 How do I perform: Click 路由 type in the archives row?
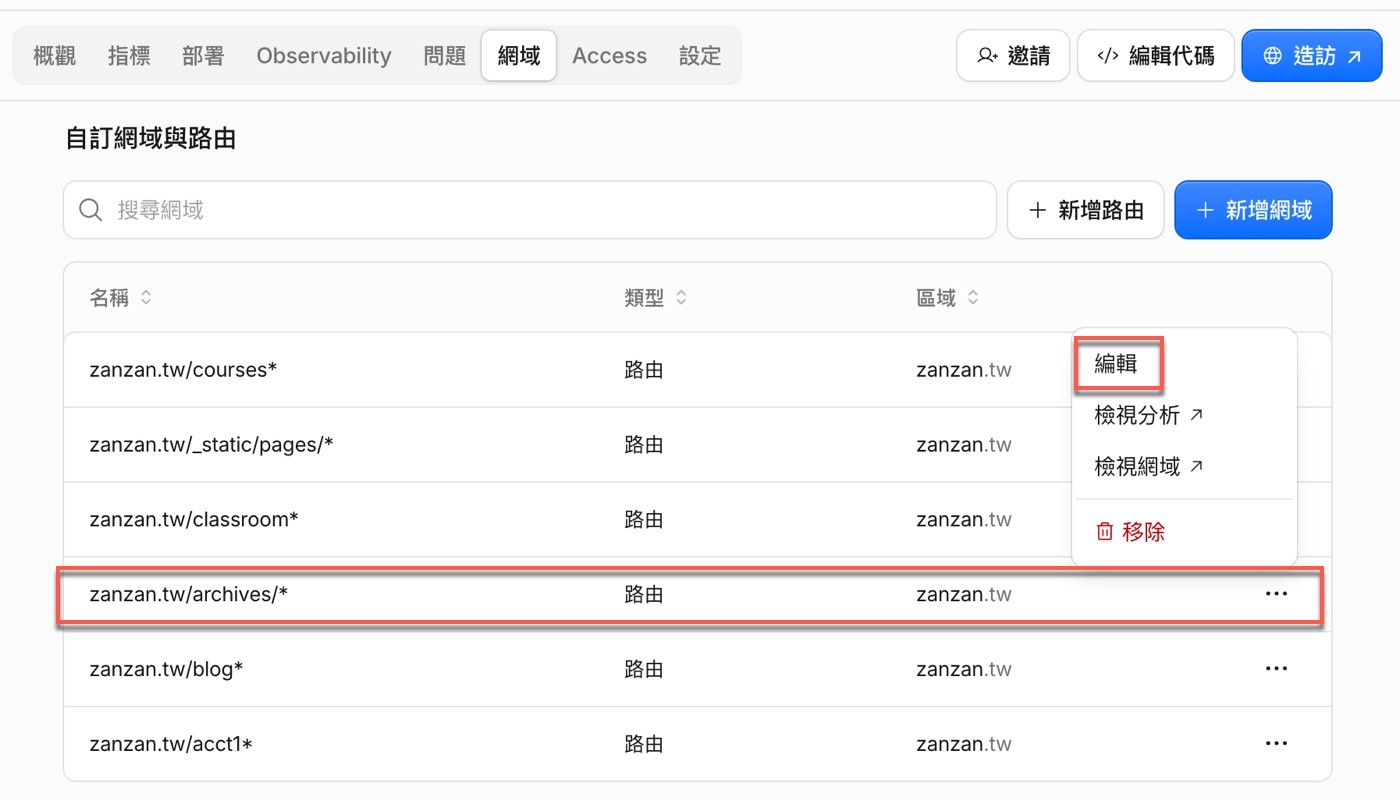(644, 594)
